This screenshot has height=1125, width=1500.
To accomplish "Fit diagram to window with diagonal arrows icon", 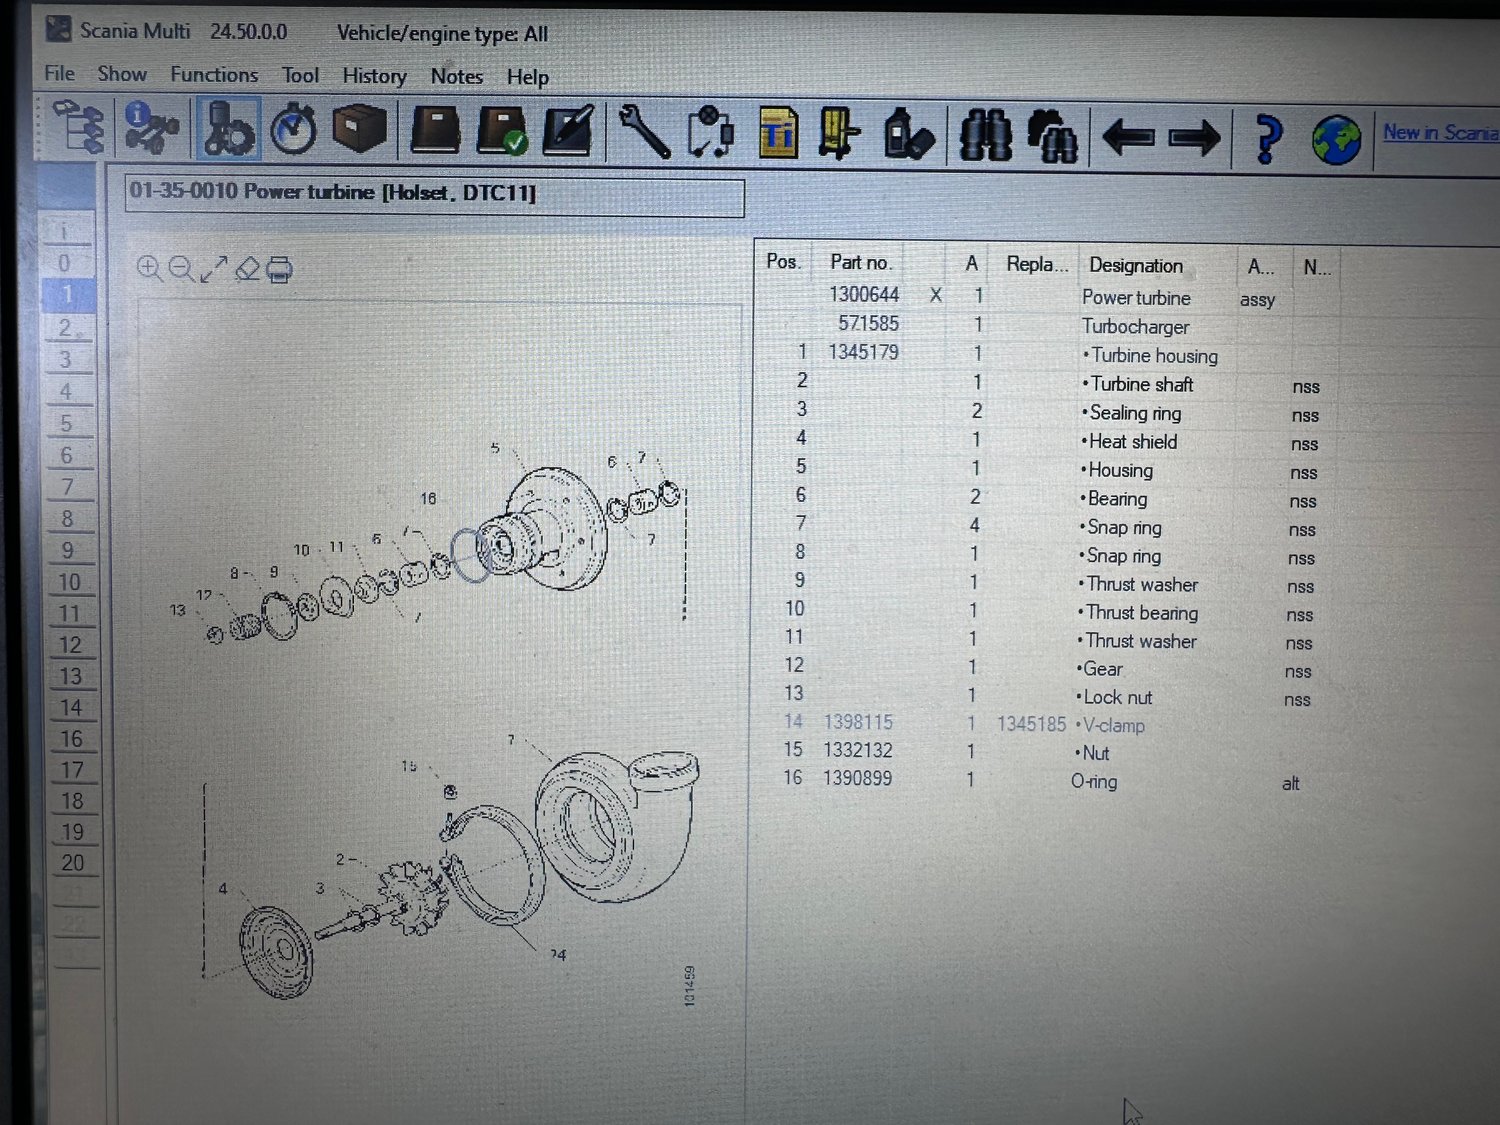I will (213, 269).
